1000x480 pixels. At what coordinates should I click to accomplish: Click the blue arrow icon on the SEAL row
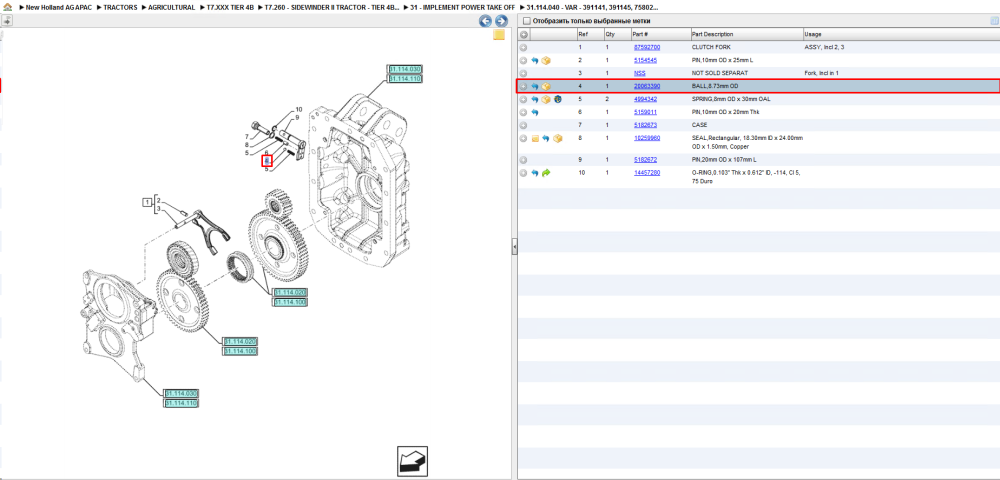coord(546,138)
